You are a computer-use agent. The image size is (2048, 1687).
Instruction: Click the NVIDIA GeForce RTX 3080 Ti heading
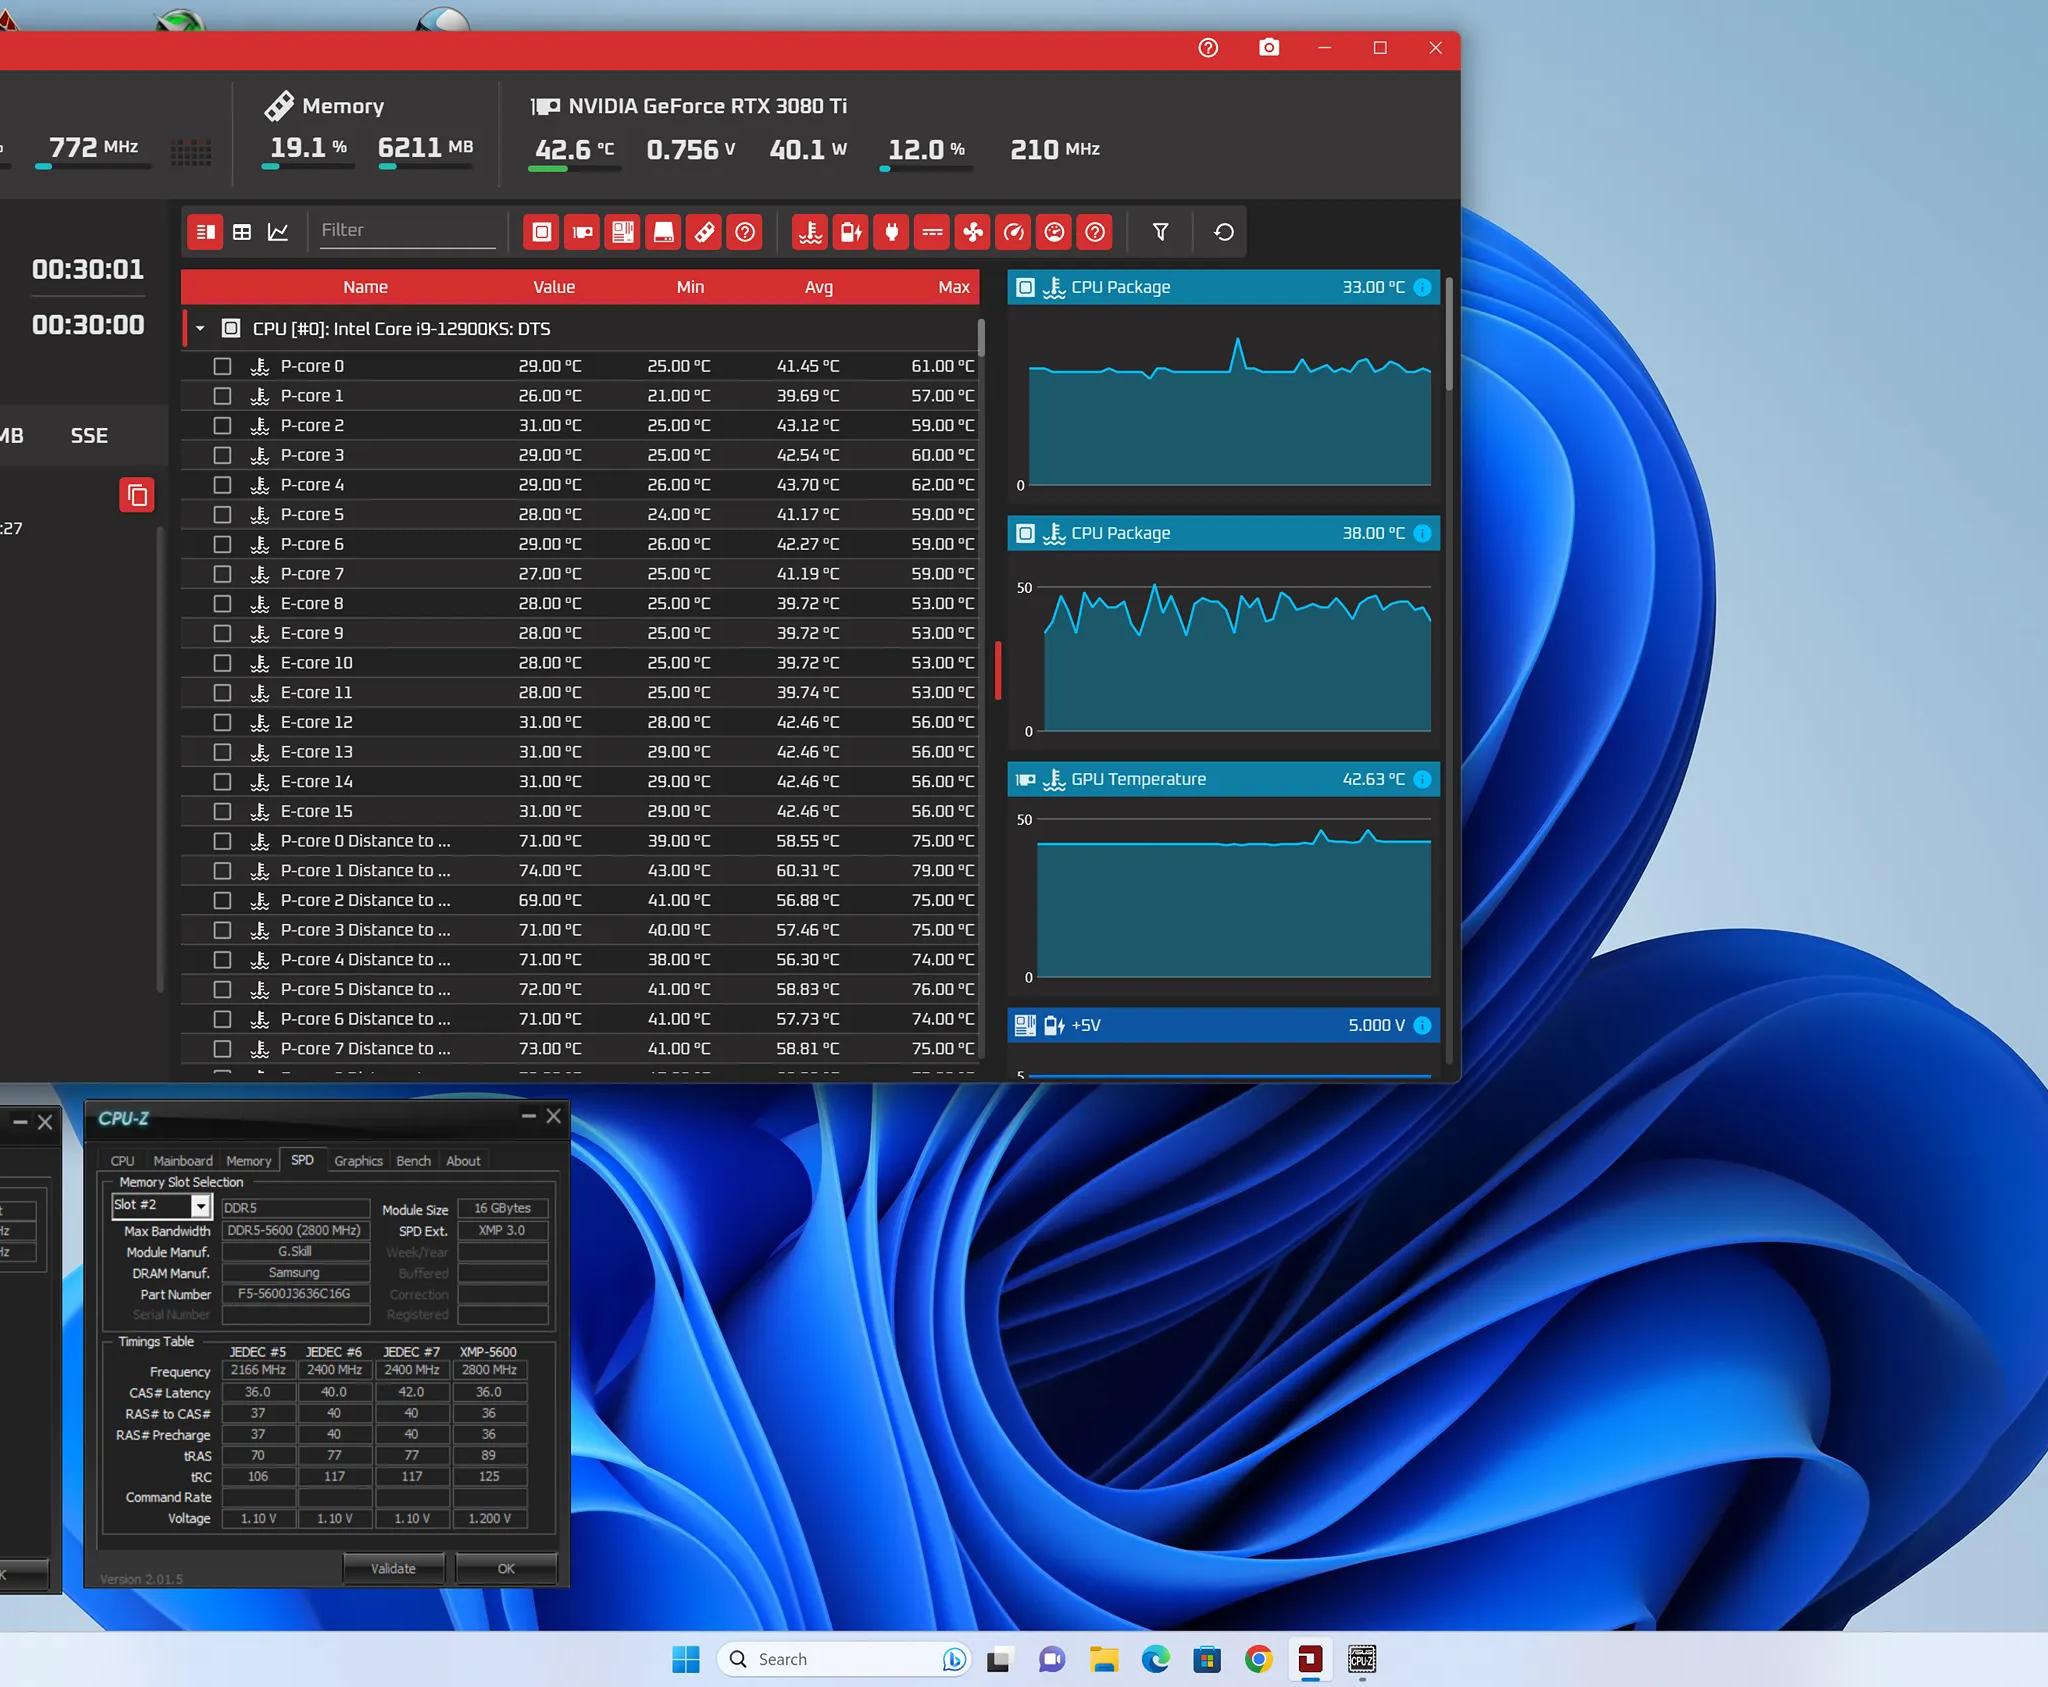[707, 106]
